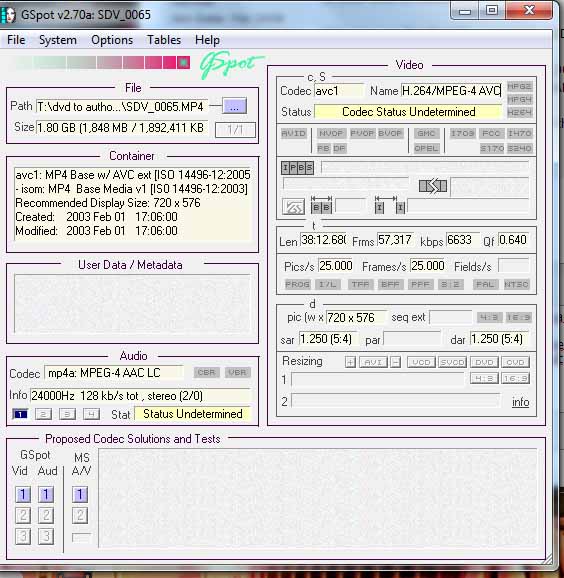
Task: Click the PFF indicator
Action: pos(420,284)
